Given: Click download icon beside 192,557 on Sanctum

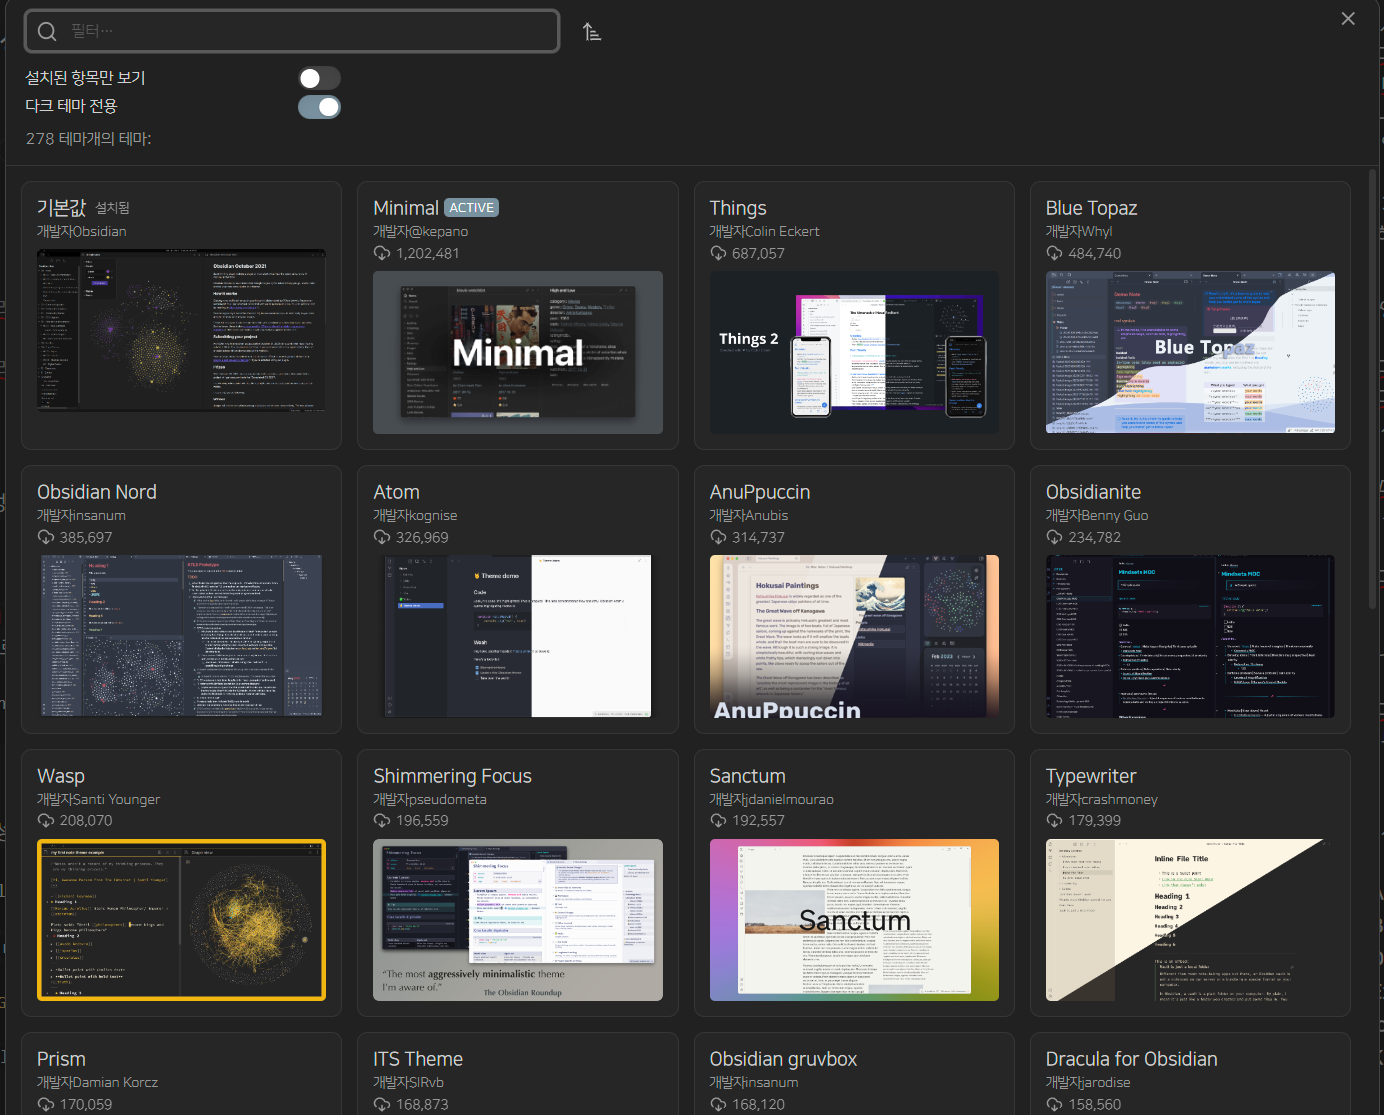Looking at the screenshot, I should tap(718, 820).
